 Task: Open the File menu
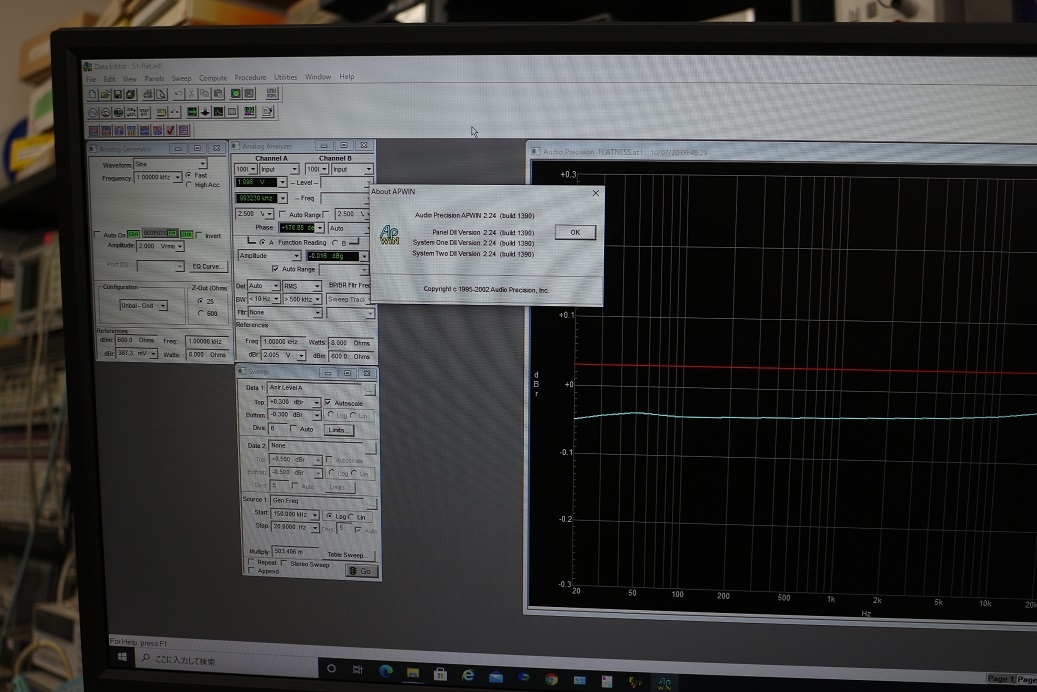91,79
